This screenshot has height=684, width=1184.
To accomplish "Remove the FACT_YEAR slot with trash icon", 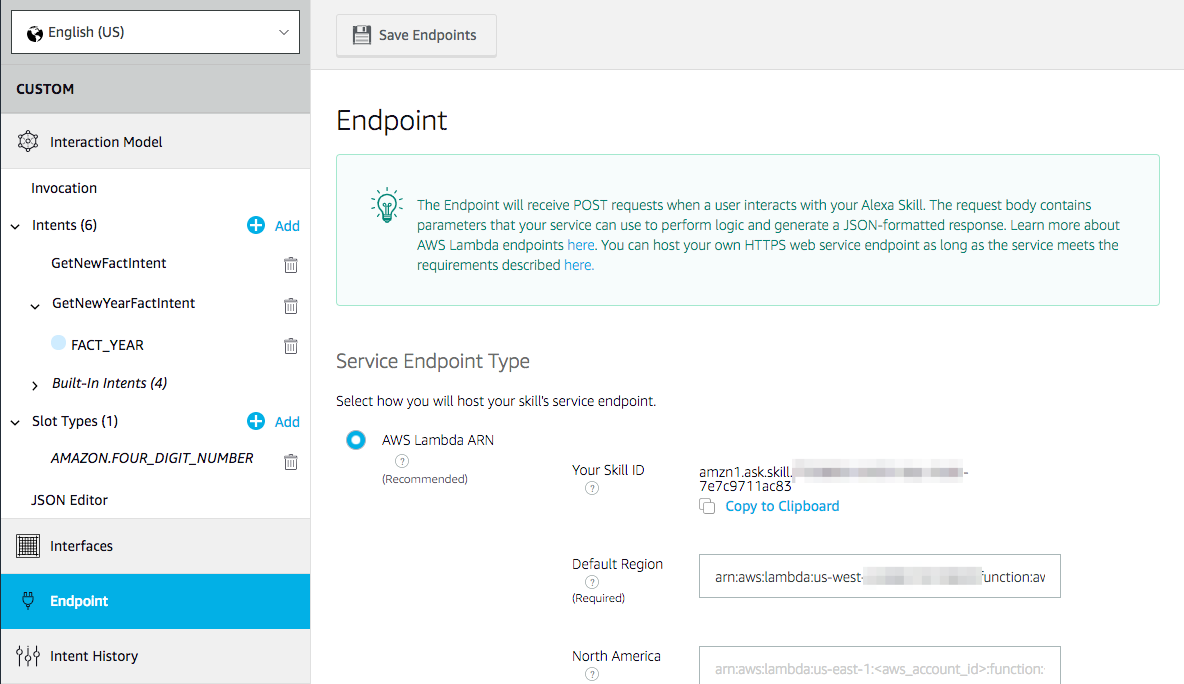I will 291,346.
